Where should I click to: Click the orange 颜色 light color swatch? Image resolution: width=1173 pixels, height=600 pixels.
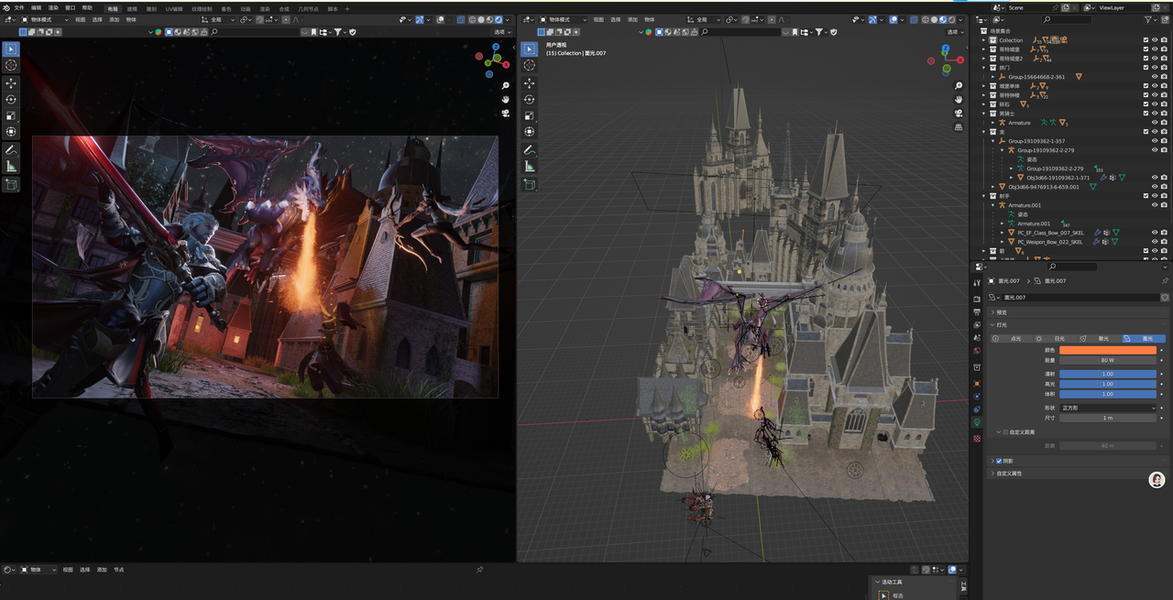pyautogui.click(x=1109, y=350)
